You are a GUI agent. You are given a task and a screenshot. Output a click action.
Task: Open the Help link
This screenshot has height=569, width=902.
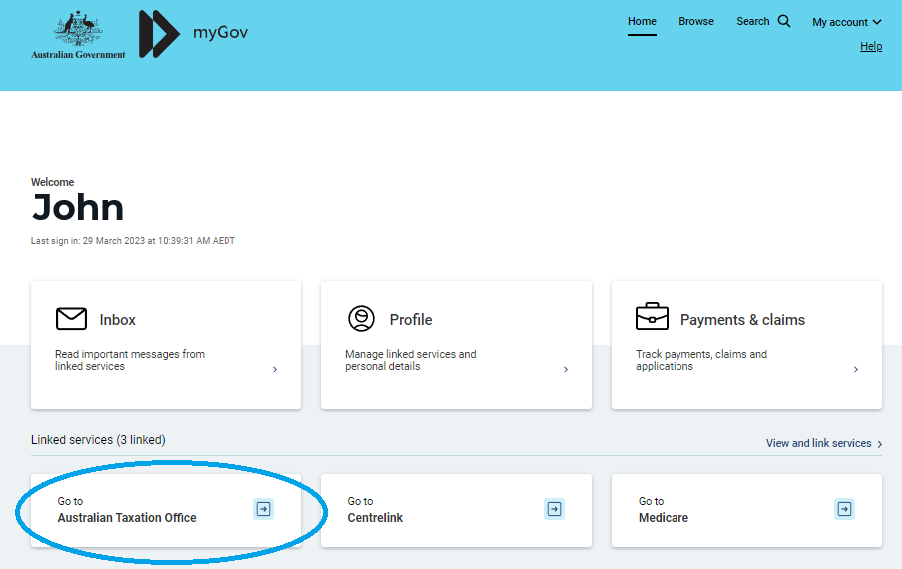[x=871, y=46]
